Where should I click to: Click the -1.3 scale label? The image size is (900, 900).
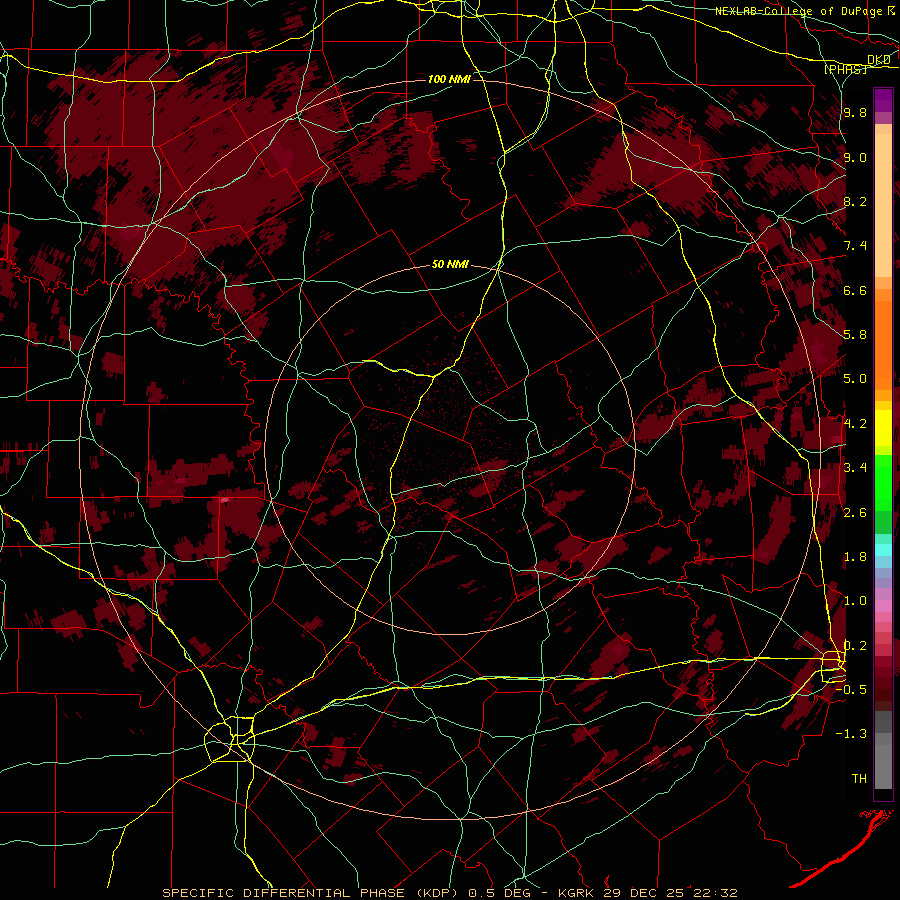pyautogui.click(x=851, y=734)
